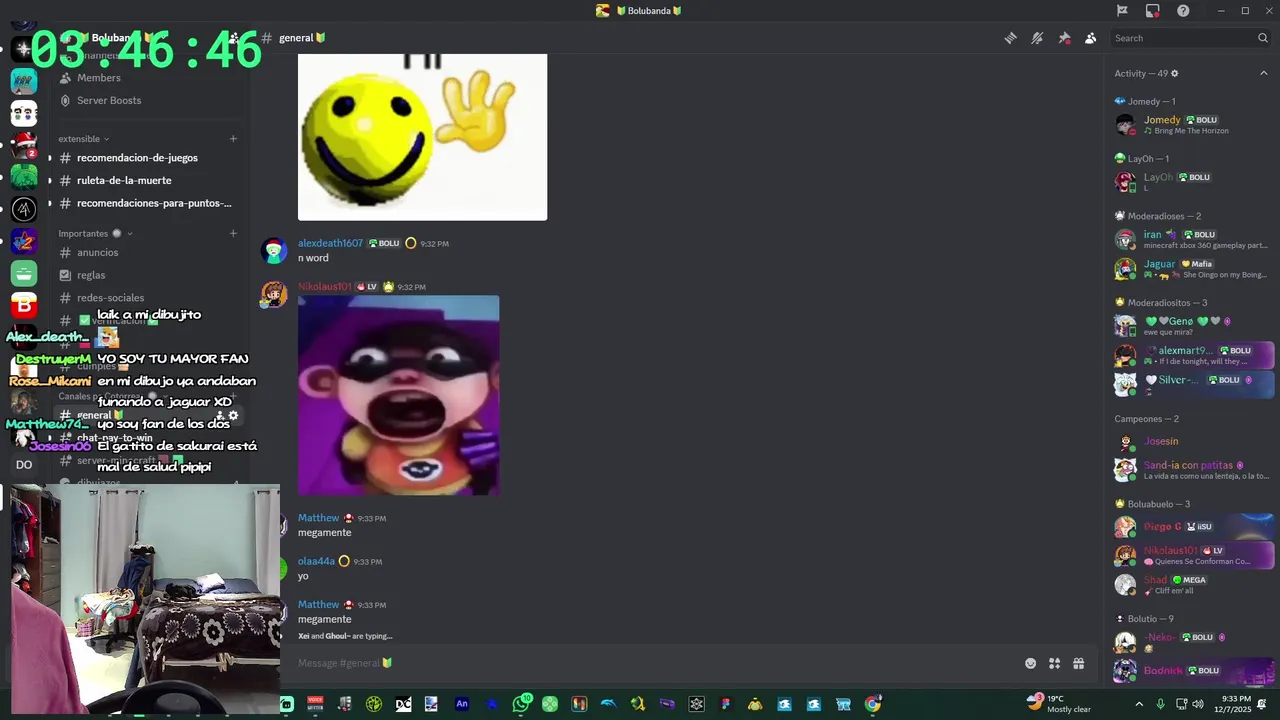Open Activity settings gear
This screenshot has height=720, width=1280.
(x=1174, y=73)
